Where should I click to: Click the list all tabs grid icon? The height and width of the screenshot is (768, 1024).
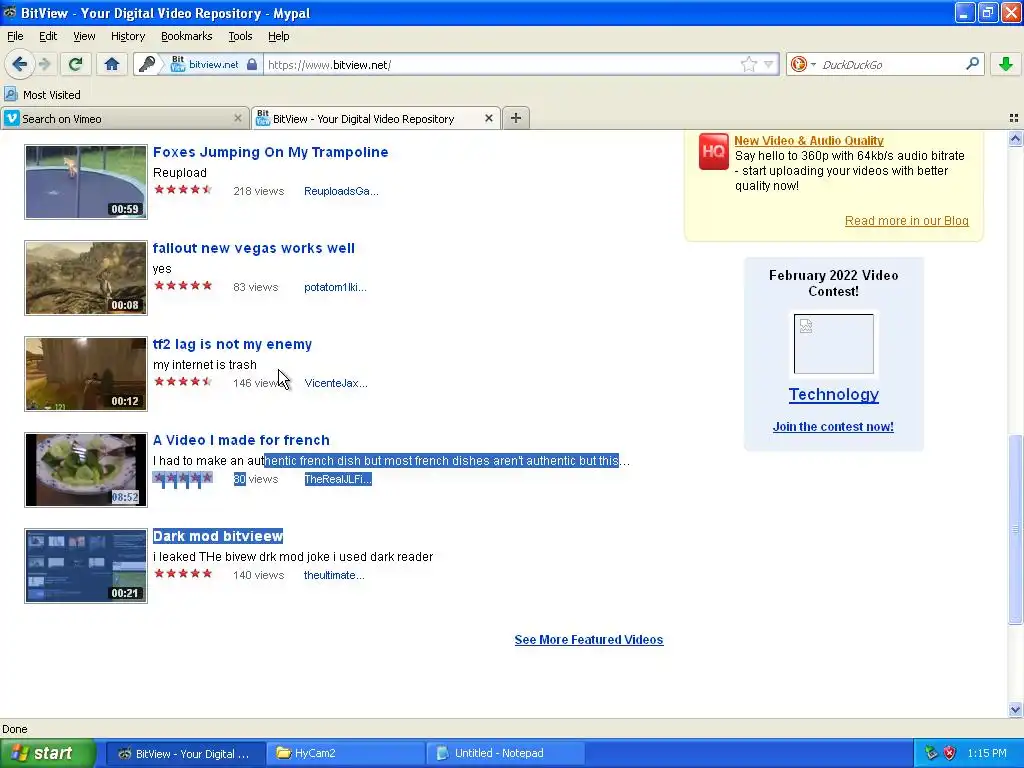coord(1014,118)
